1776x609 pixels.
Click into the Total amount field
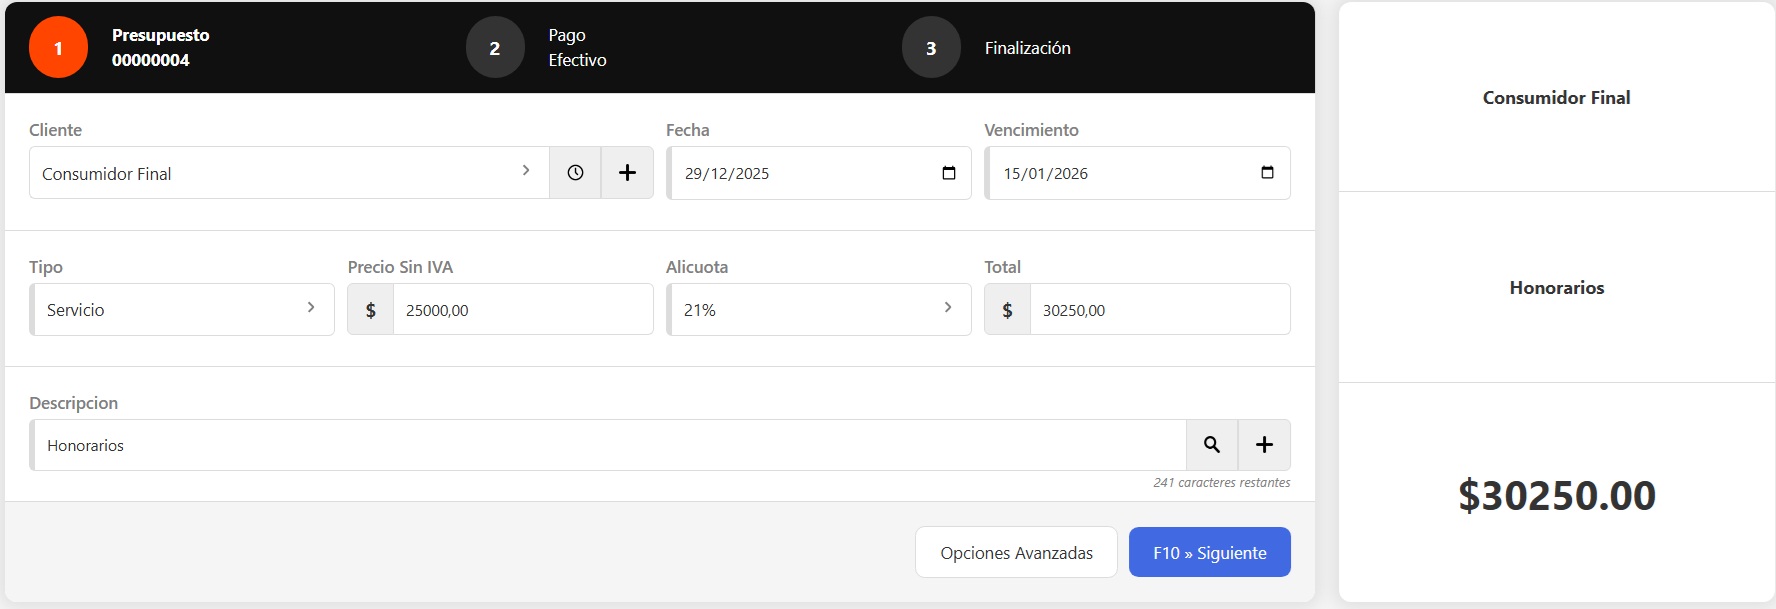click(x=1158, y=310)
